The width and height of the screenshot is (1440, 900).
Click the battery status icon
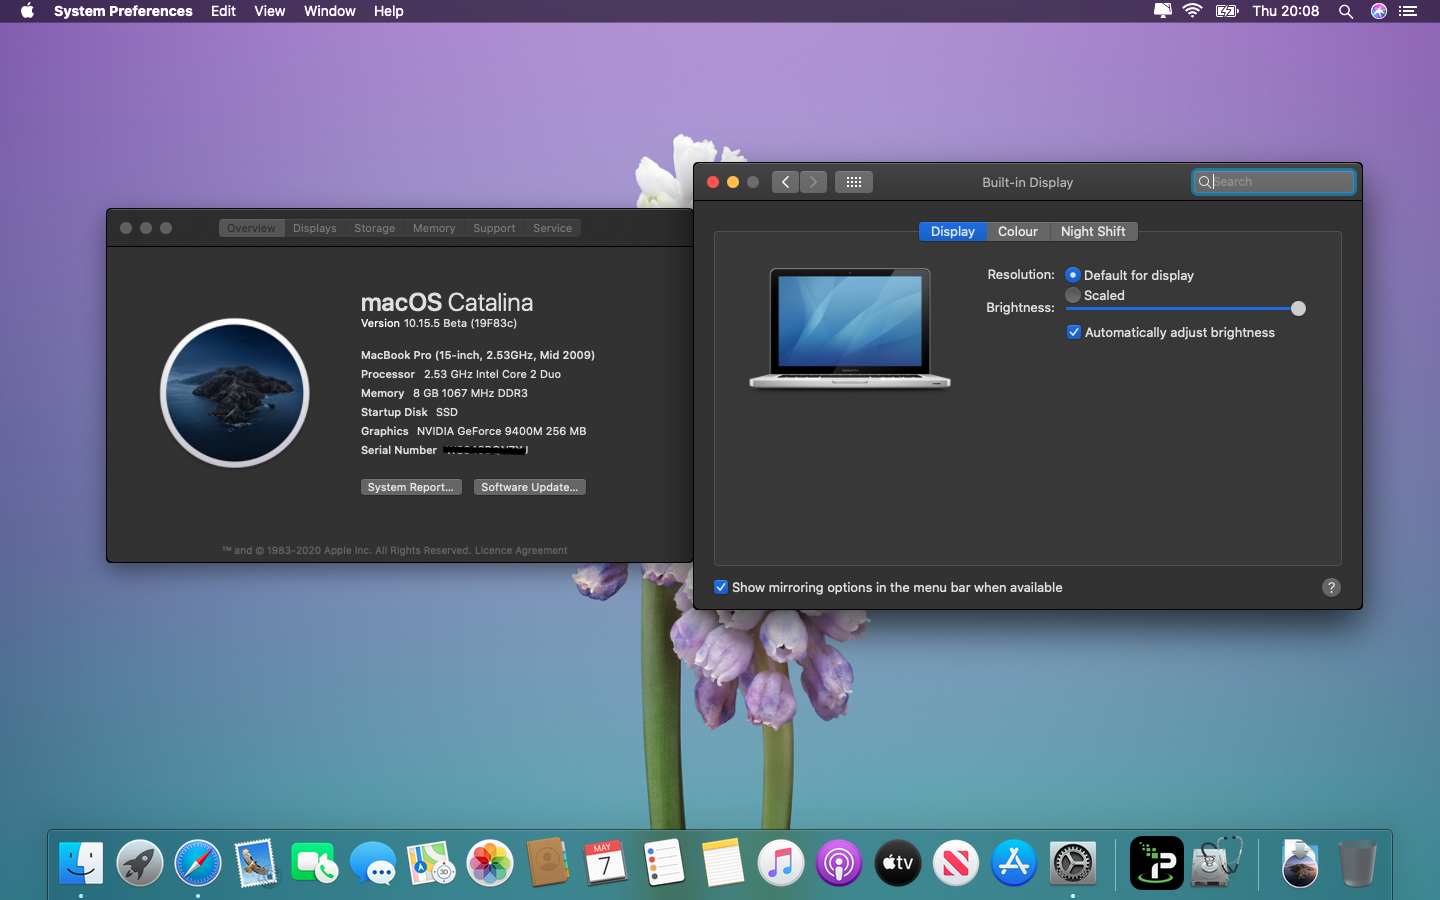click(x=1227, y=11)
